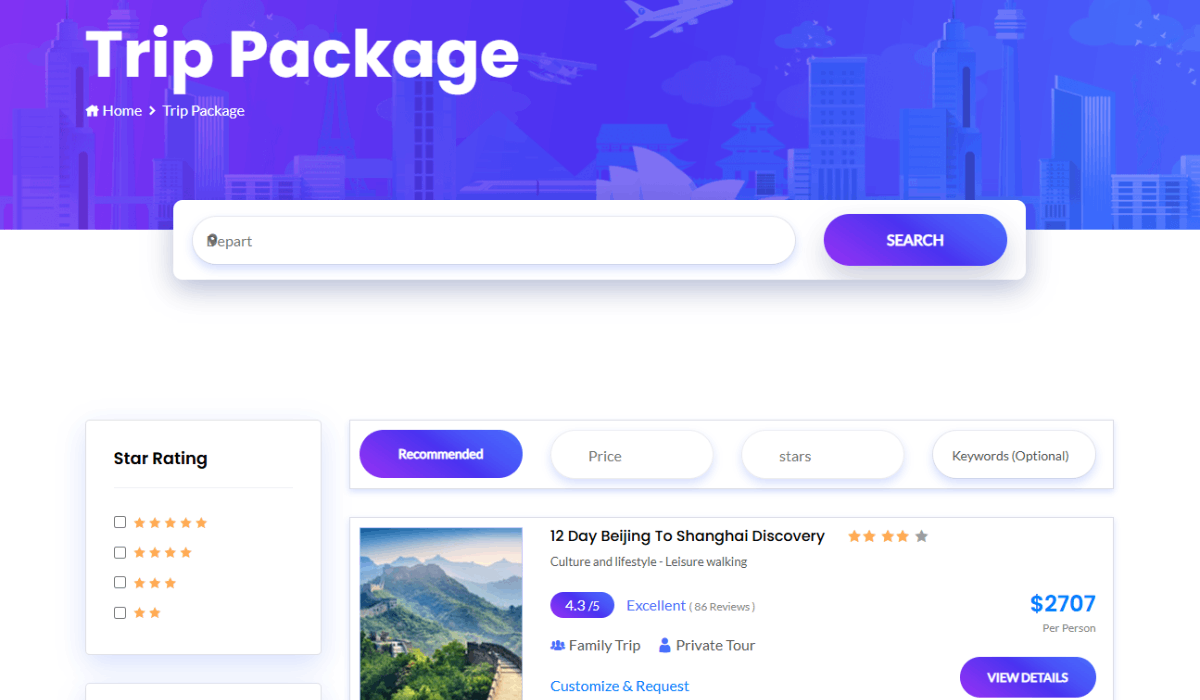The width and height of the screenshot is (1200, 700).
Task: Check the five-star rating filter
Action: pos(120,522)
